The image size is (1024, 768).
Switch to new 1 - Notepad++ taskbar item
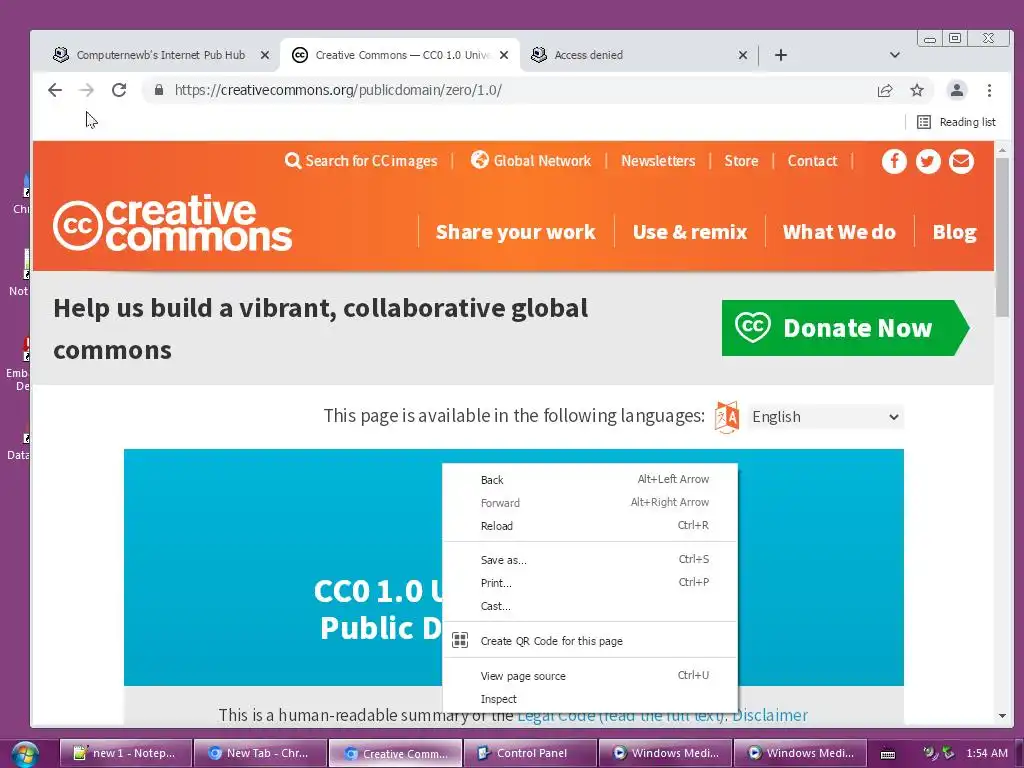(126, 753)
